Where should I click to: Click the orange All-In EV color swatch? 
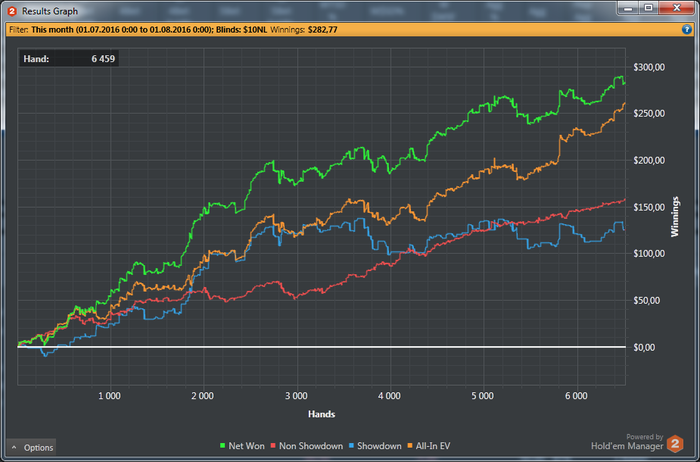pos(410,446)
